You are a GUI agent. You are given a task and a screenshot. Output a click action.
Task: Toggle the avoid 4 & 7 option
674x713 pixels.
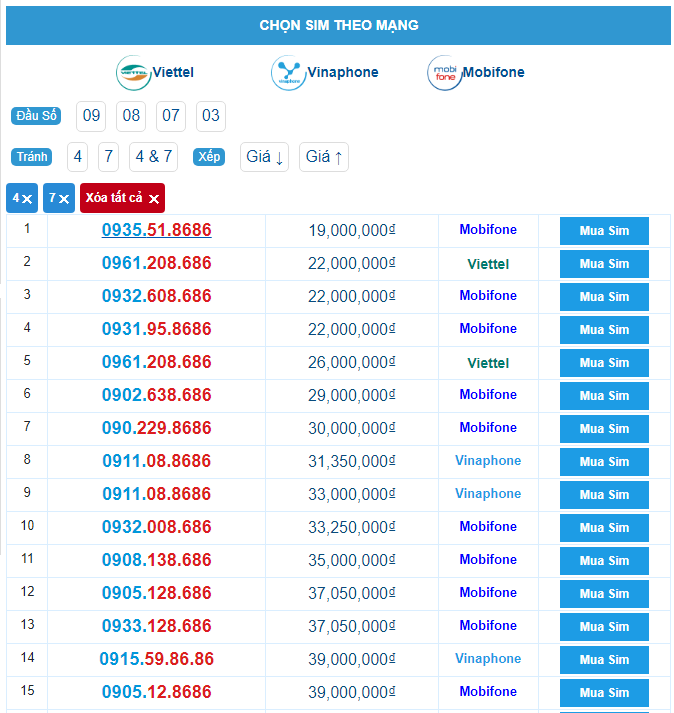point(154,157)
